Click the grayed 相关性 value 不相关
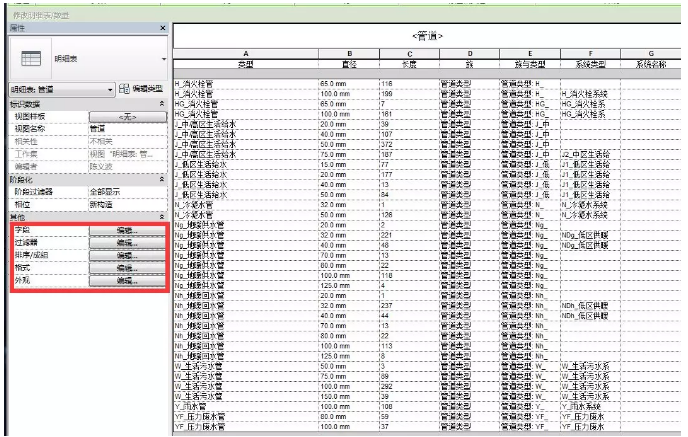Image resolution: width=688 pixels, height=437 pixels. tap(128, 142)
